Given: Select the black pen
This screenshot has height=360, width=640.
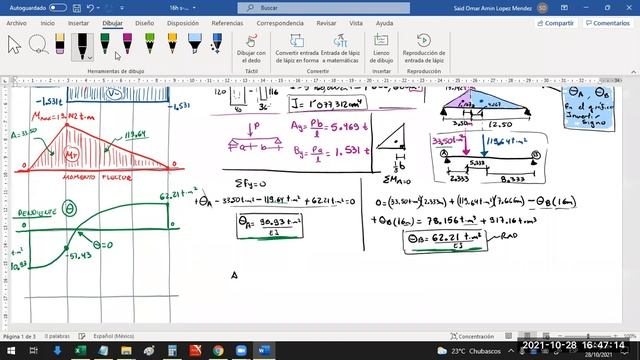Looking at the screenshot, I should click(82, 46).
